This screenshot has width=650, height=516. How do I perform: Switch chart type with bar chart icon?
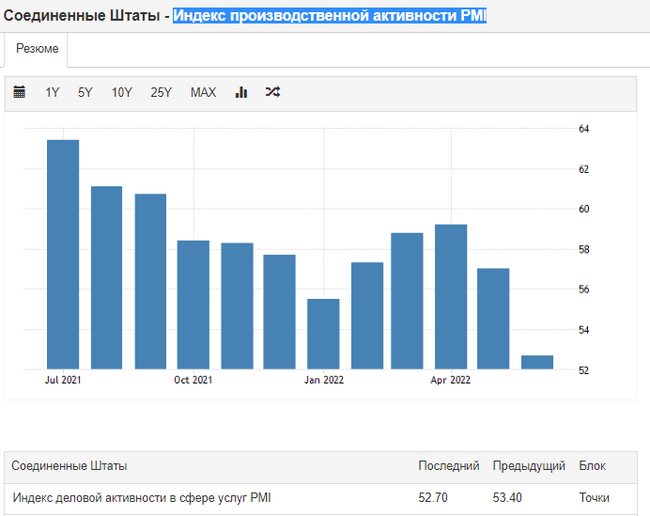click(241, 92)
